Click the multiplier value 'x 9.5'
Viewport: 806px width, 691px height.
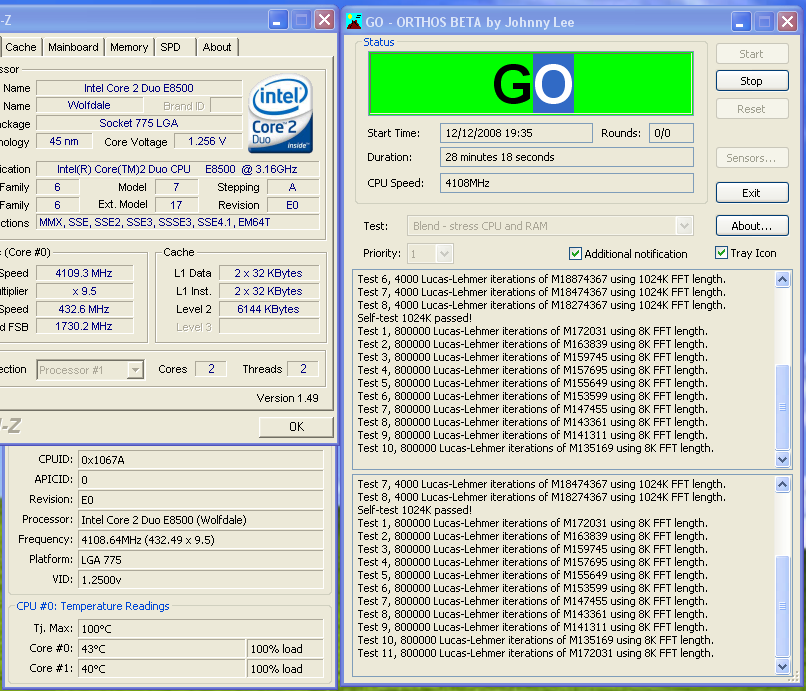click(84, 291)
